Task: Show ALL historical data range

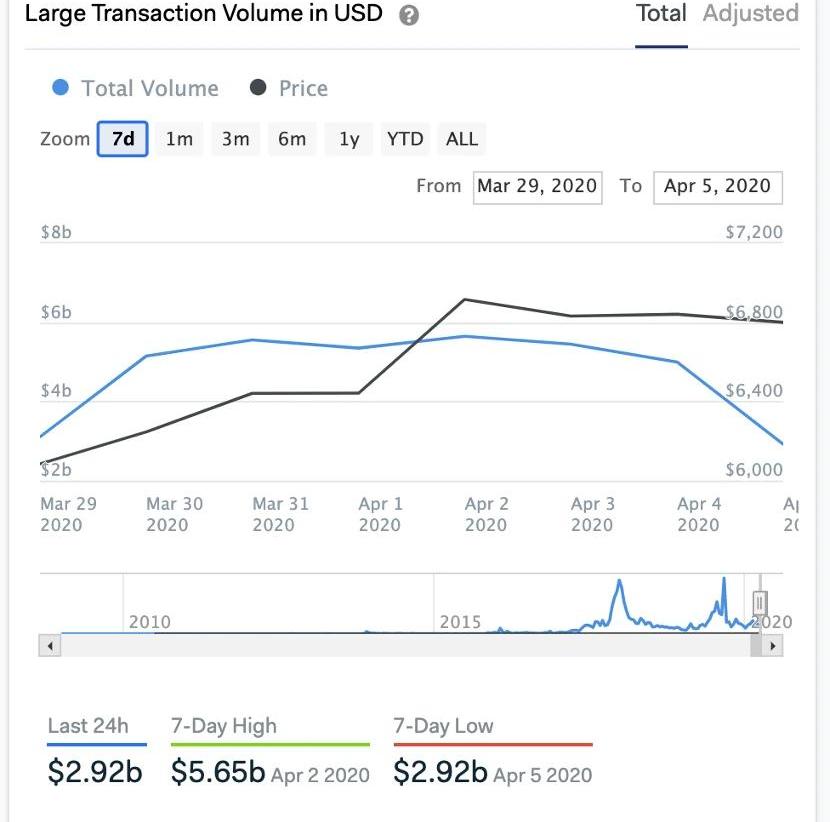Action: [462, 139]
